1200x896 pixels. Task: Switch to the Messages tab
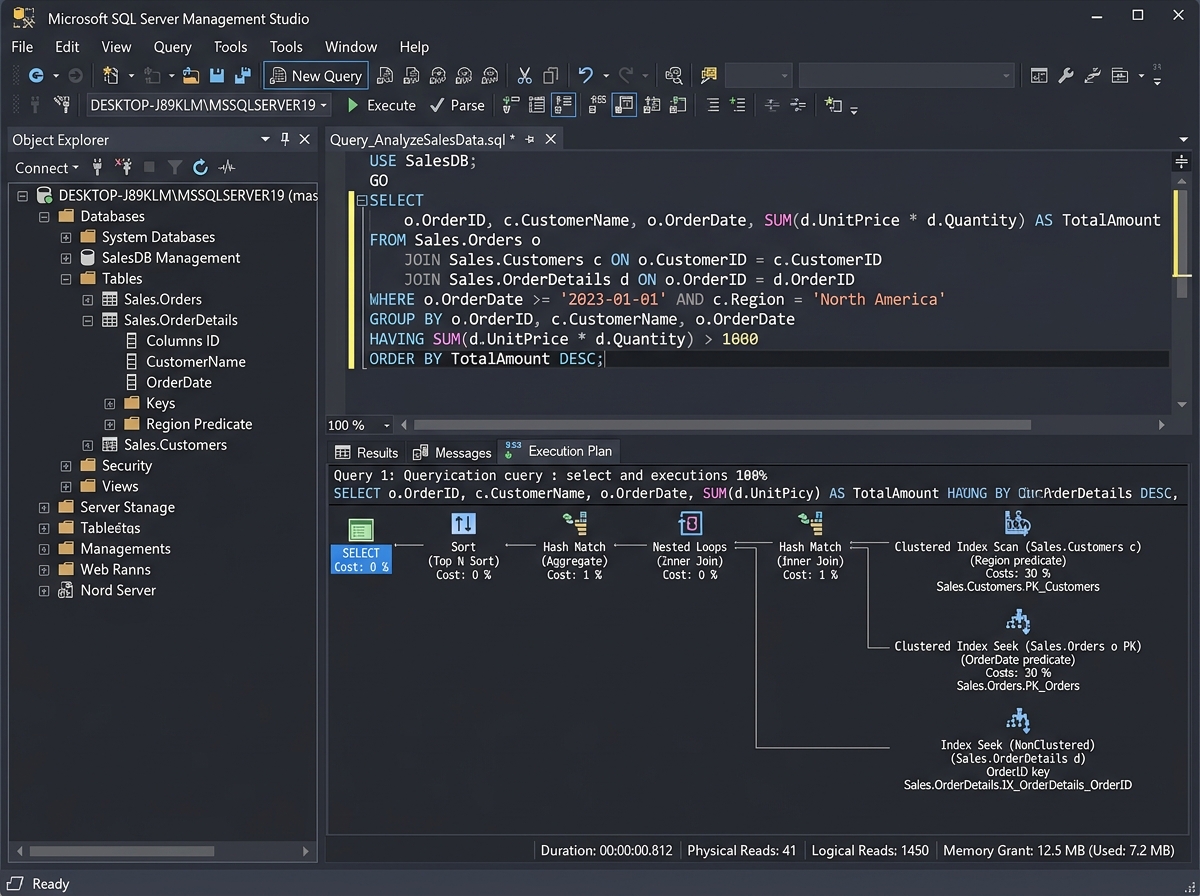[452, 452]
